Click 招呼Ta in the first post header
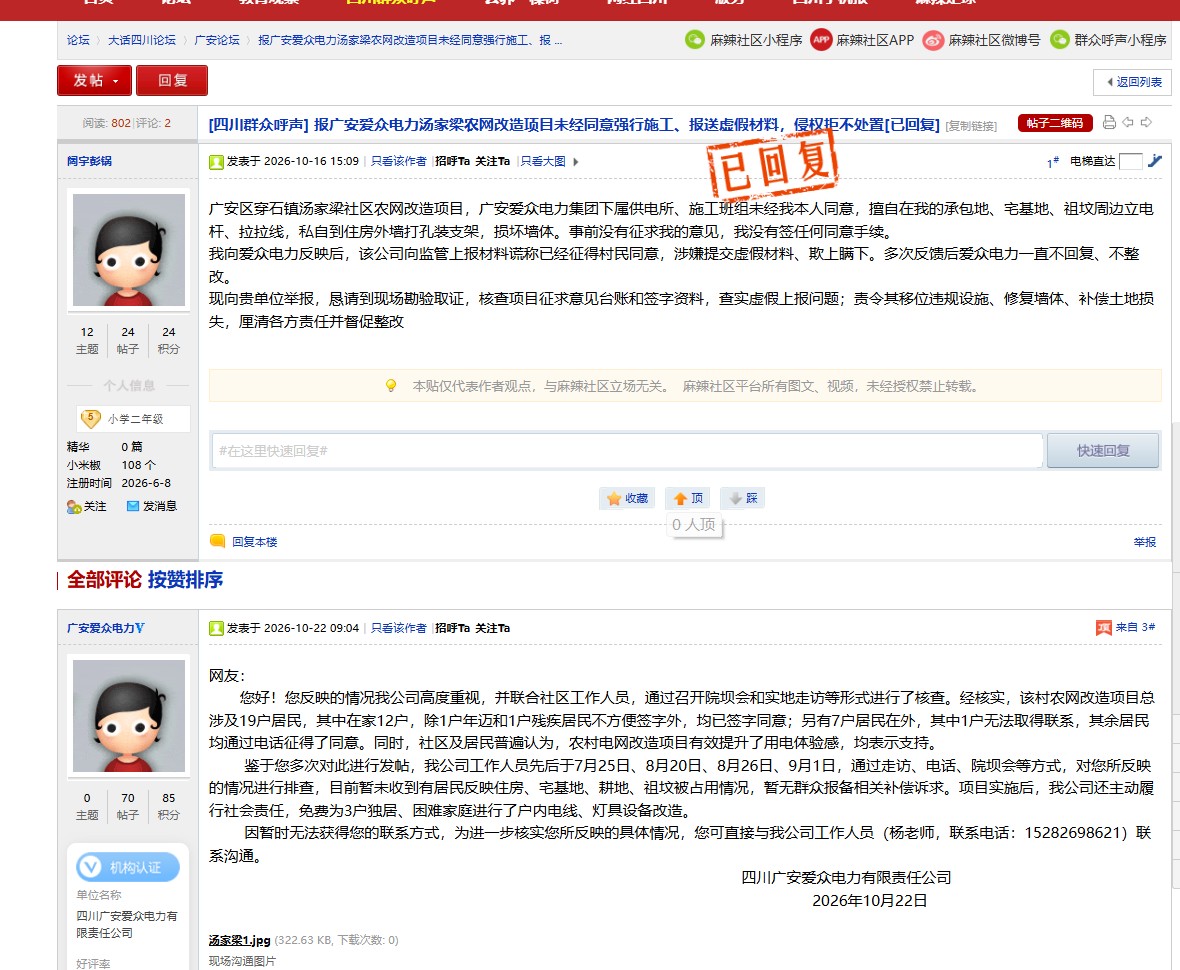1180x970 pixels. 452,161
